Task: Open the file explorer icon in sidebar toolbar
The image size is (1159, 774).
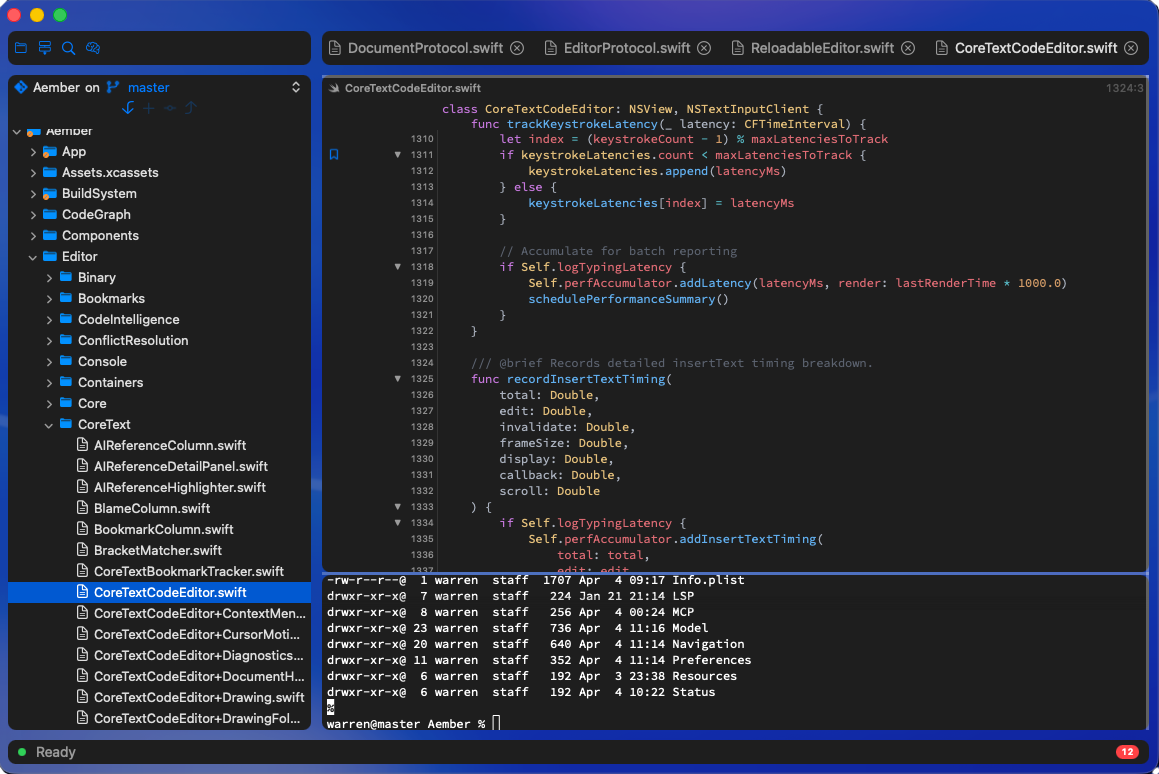Action: tap(20, 47)
